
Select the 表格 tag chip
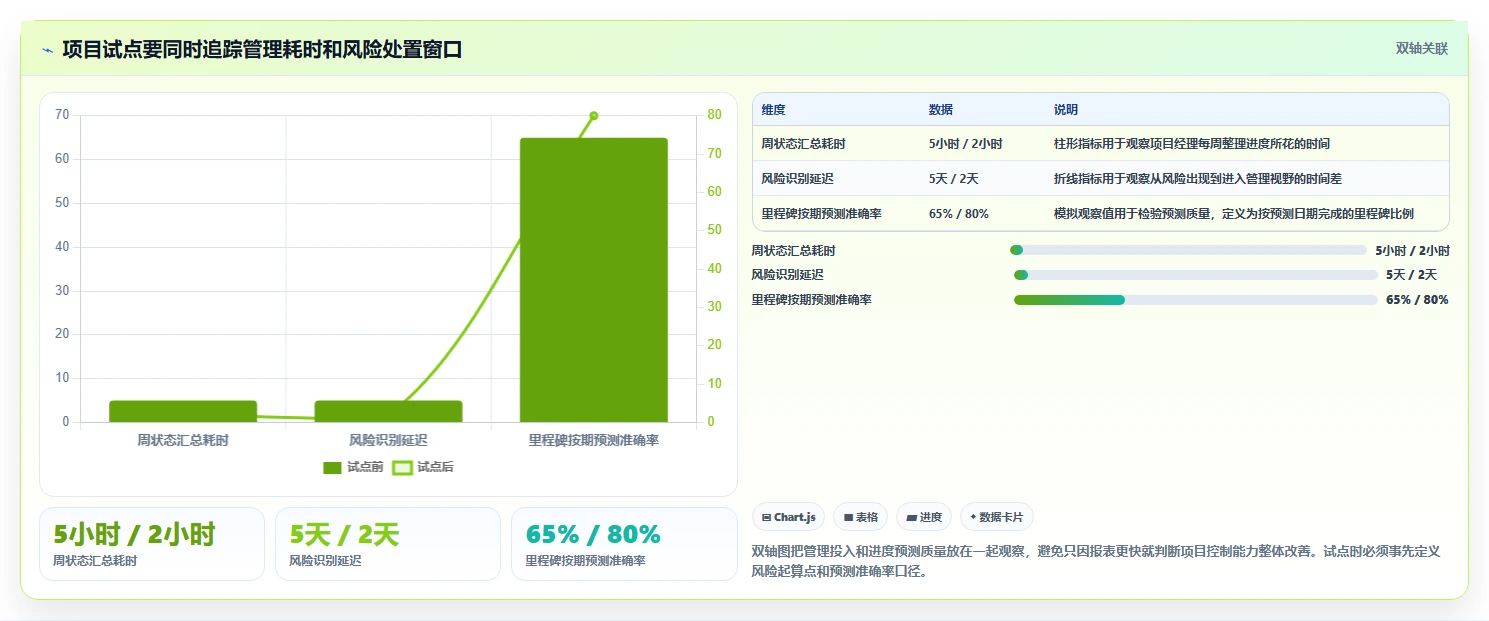click(860, 517)
